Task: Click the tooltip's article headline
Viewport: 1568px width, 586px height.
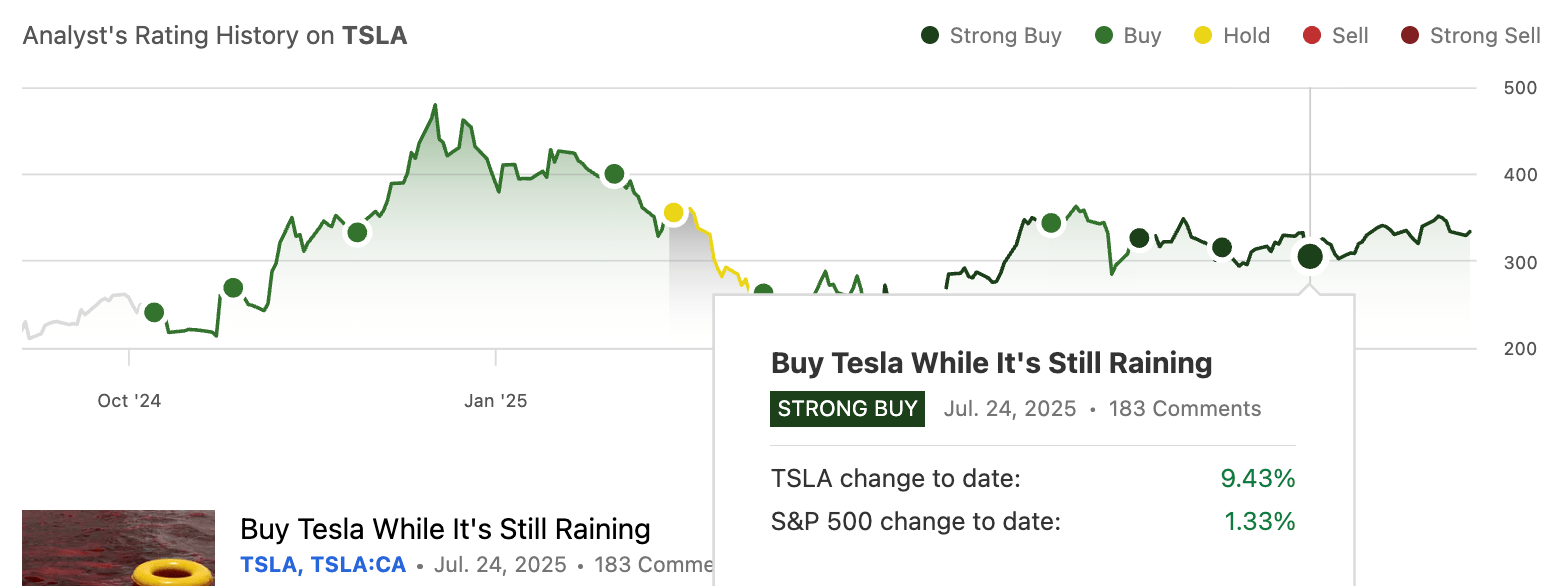Action: (991, 363)
